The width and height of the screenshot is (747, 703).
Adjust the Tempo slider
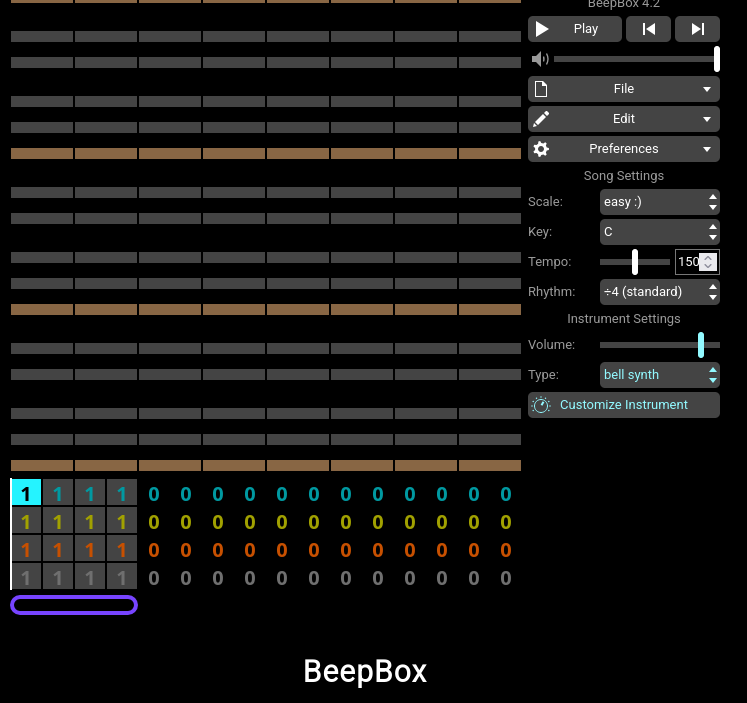pos(635,262)
